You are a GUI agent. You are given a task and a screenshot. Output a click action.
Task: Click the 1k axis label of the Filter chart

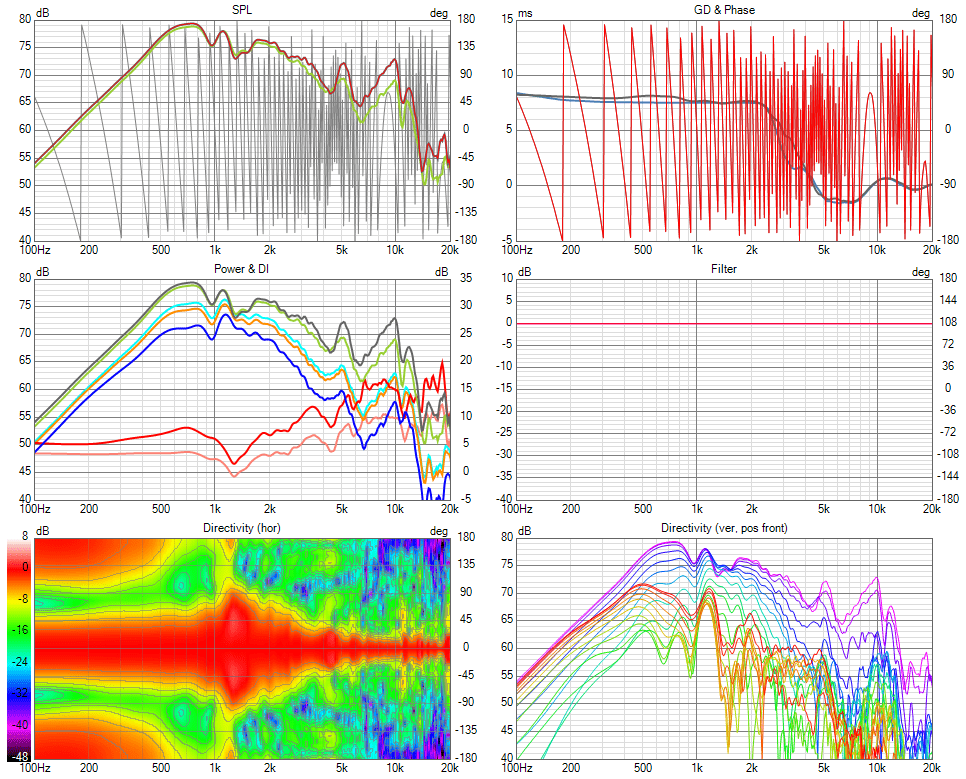[x=697, y=508]
